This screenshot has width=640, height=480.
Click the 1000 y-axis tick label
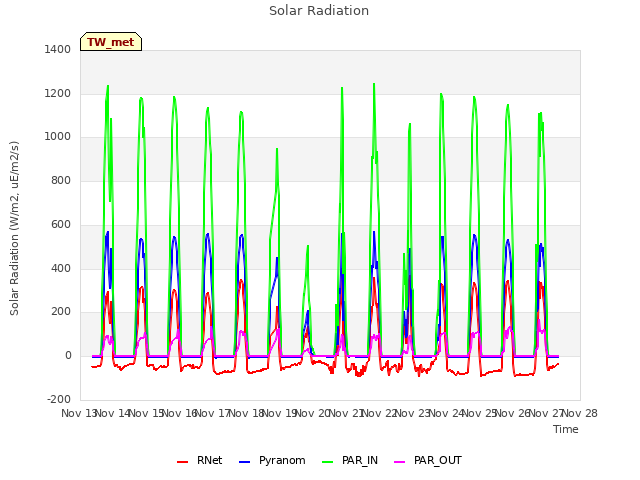click(58, 137)
